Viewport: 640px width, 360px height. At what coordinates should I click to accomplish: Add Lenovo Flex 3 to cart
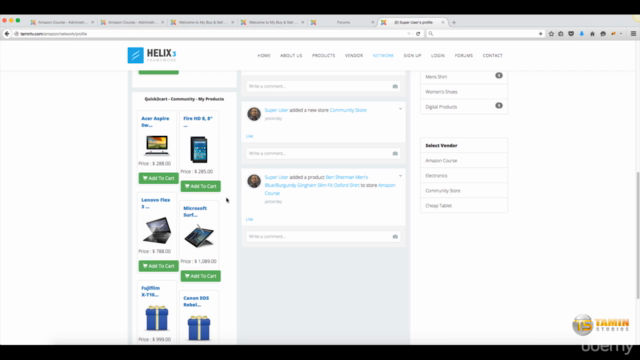click(x=158, y=266)
